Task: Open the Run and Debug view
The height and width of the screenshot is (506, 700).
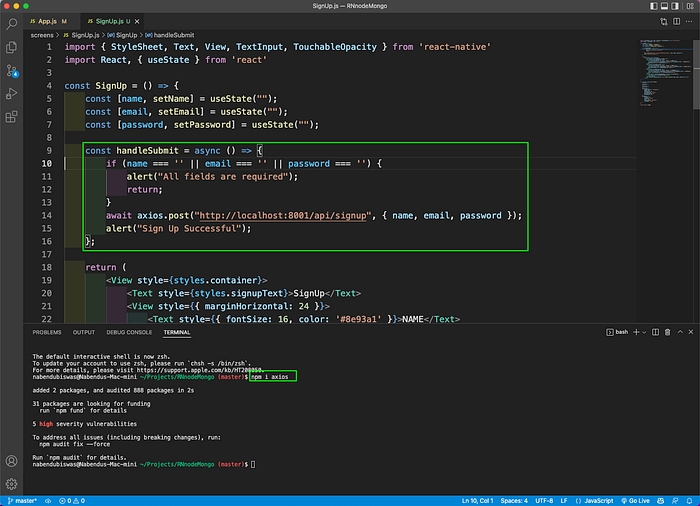Action: [12, 94]
